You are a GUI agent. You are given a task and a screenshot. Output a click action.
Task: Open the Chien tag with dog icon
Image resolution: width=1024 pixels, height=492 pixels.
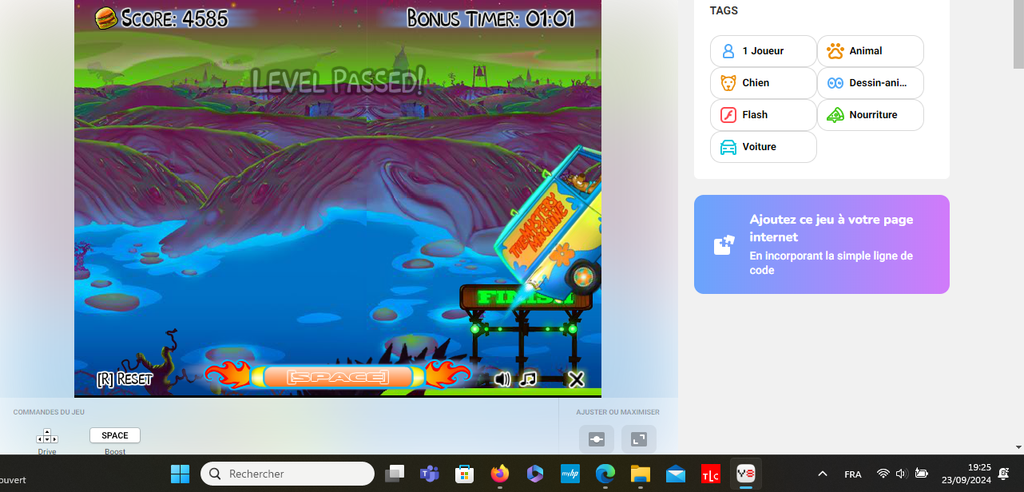coord(763,83)
